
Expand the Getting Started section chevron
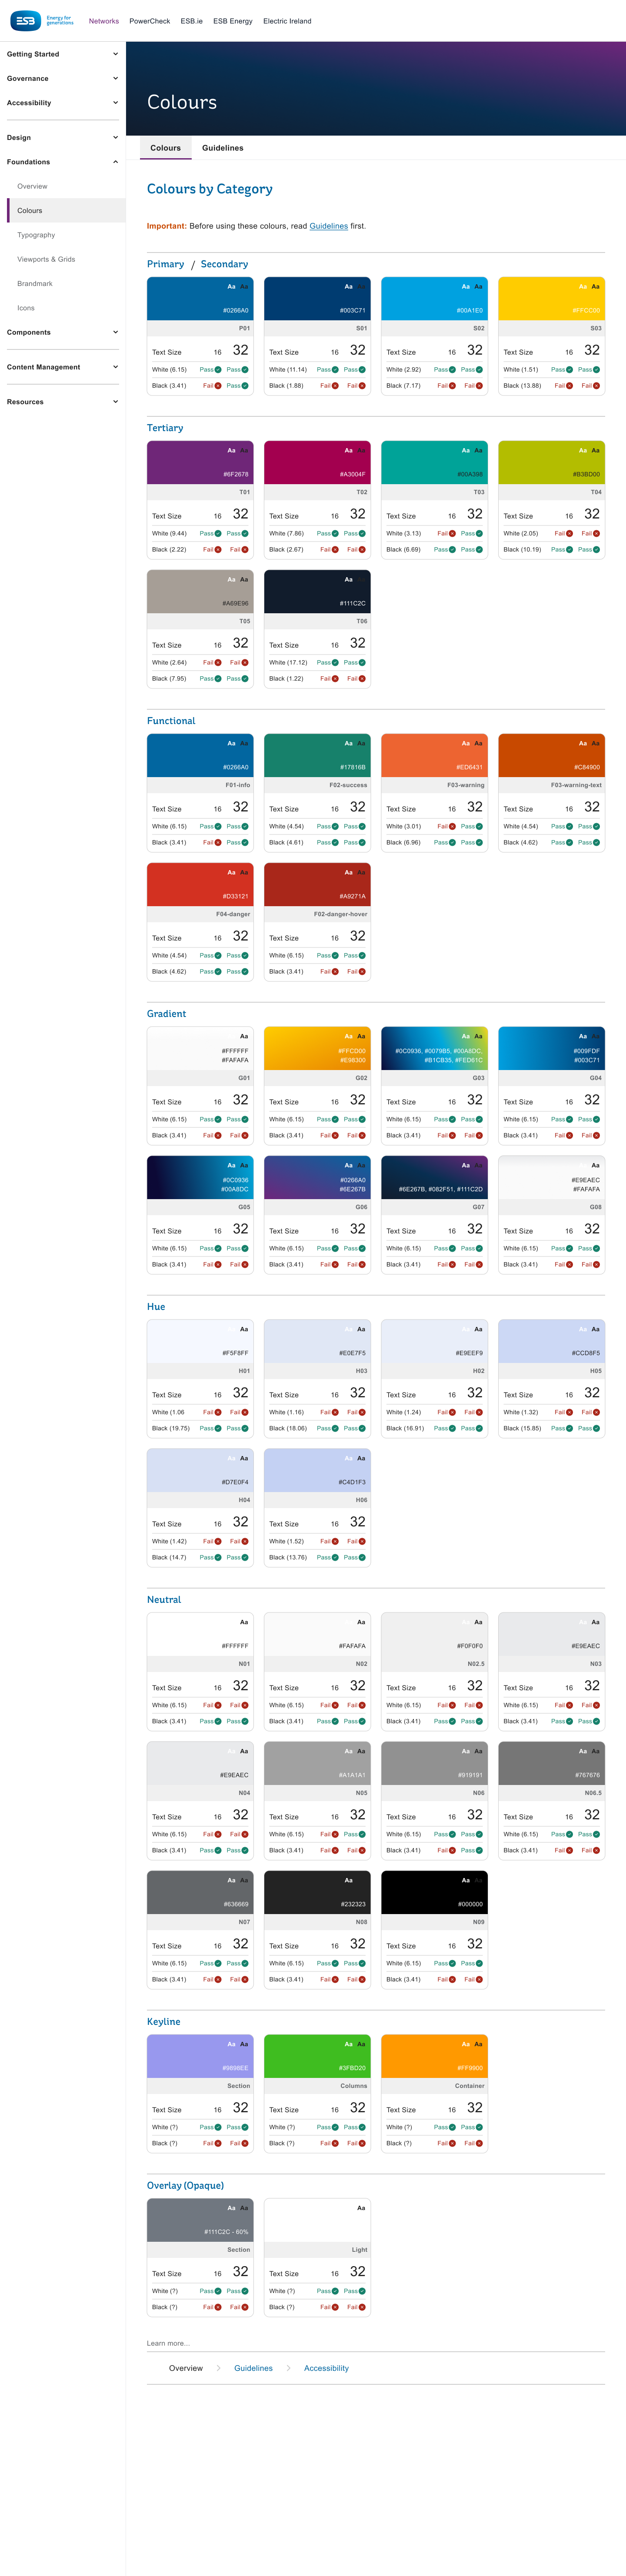[115, 54]
